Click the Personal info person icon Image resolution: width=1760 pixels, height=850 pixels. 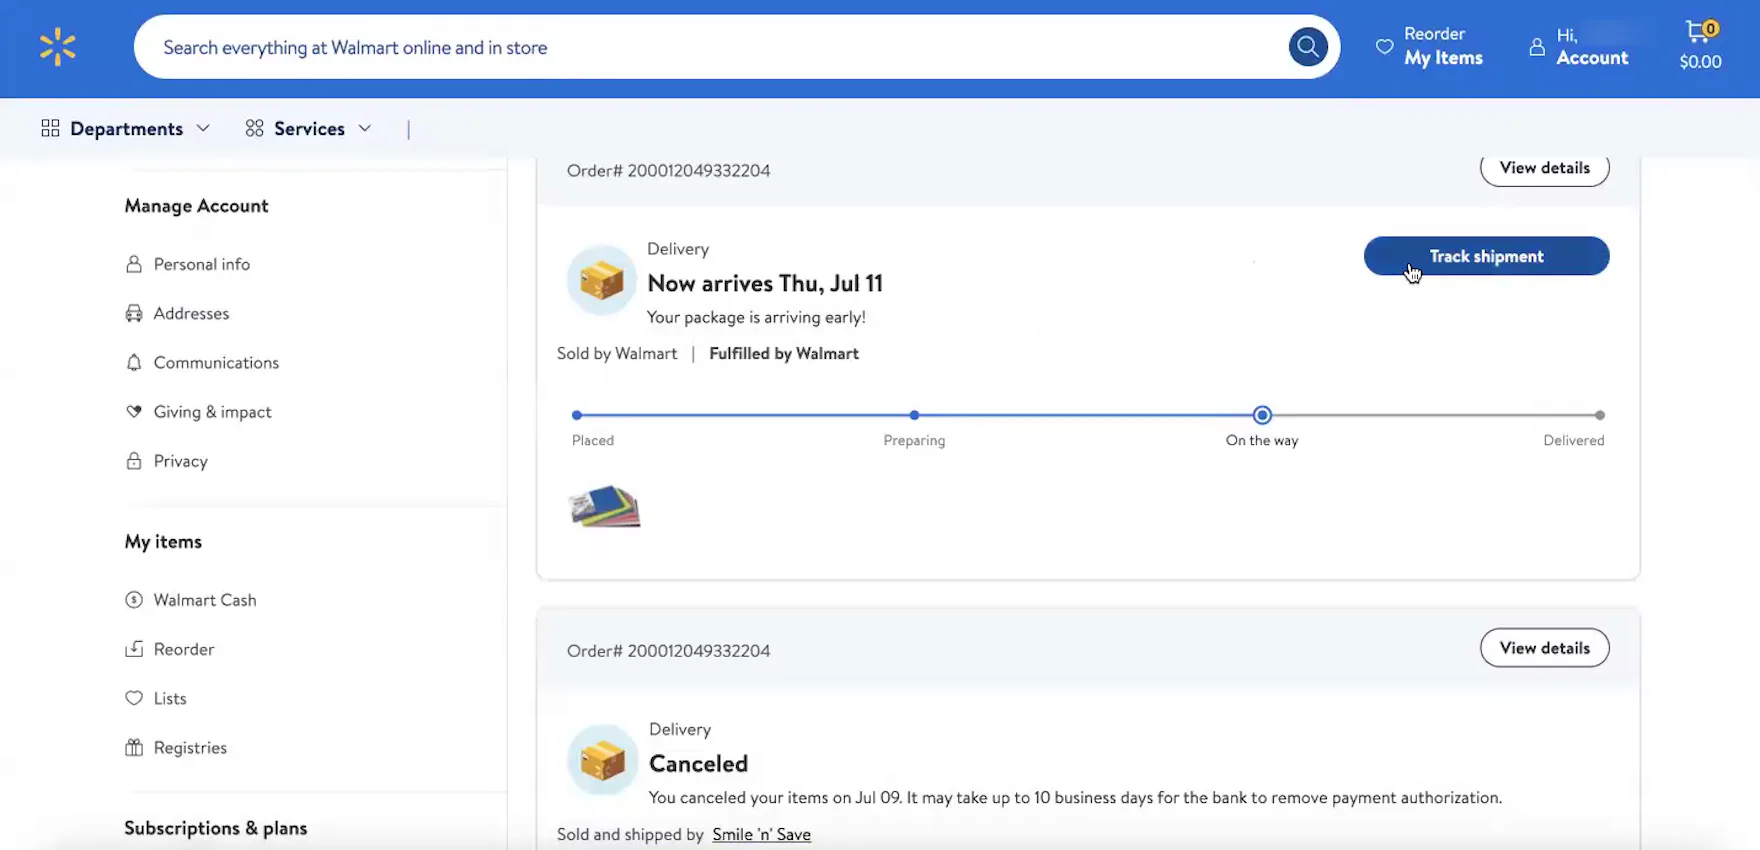(x=134, y=264)
